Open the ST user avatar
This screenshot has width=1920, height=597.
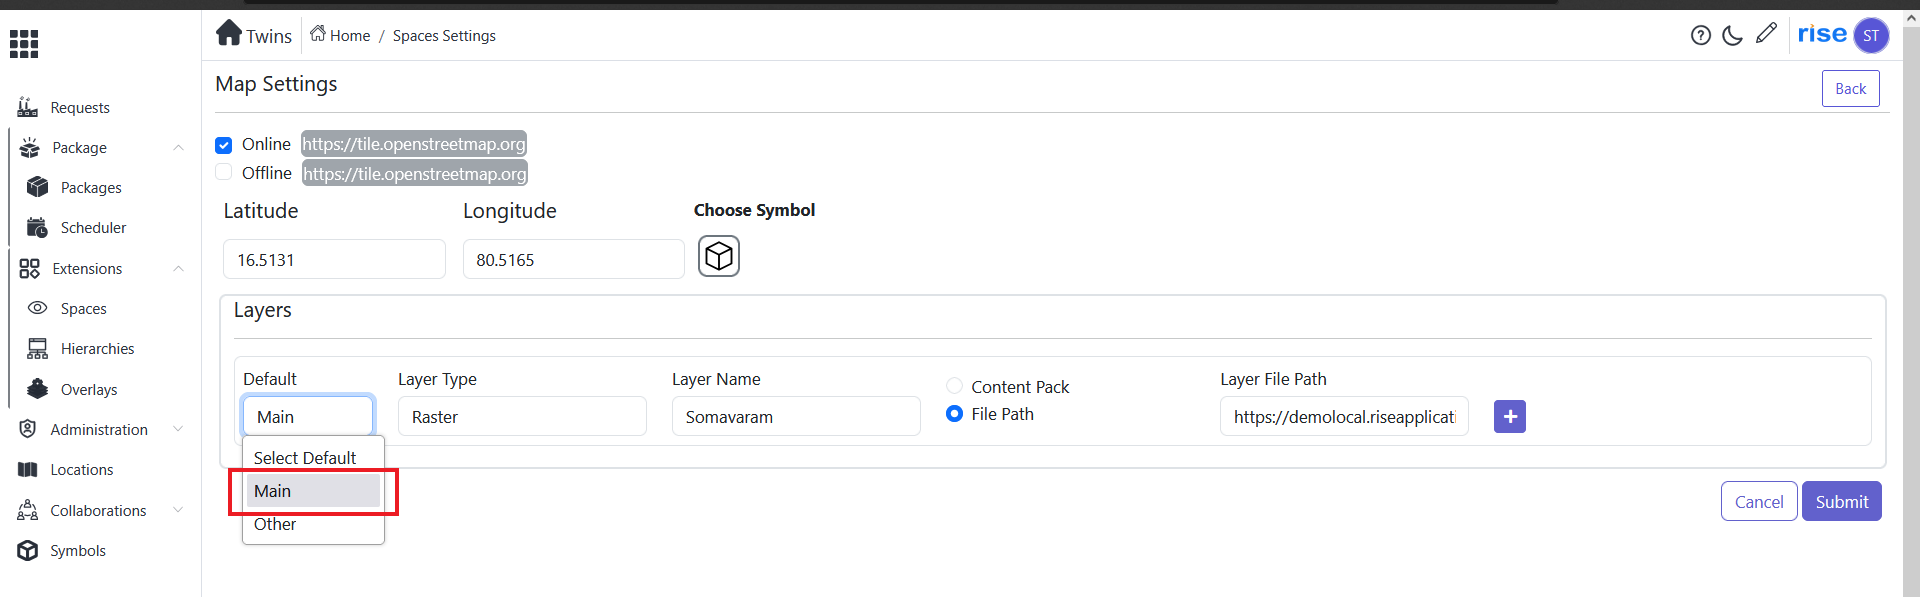point(1871,35)
